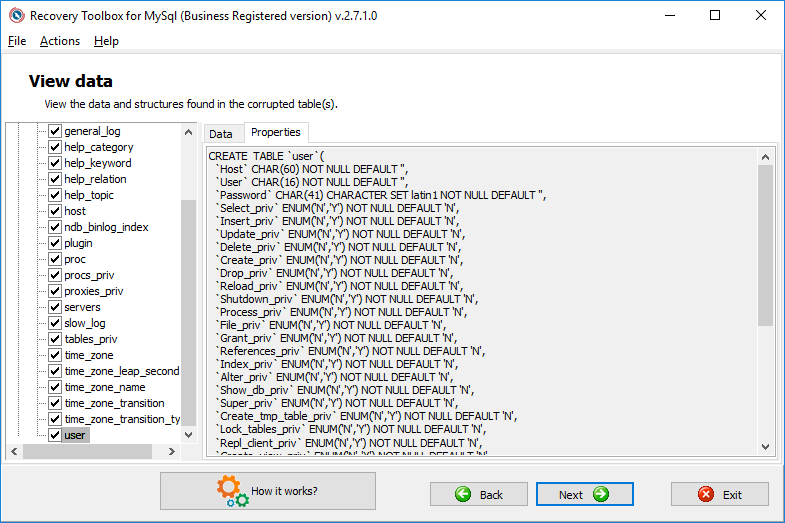
Task: Open the Help menu
Action: coord(106,41)
